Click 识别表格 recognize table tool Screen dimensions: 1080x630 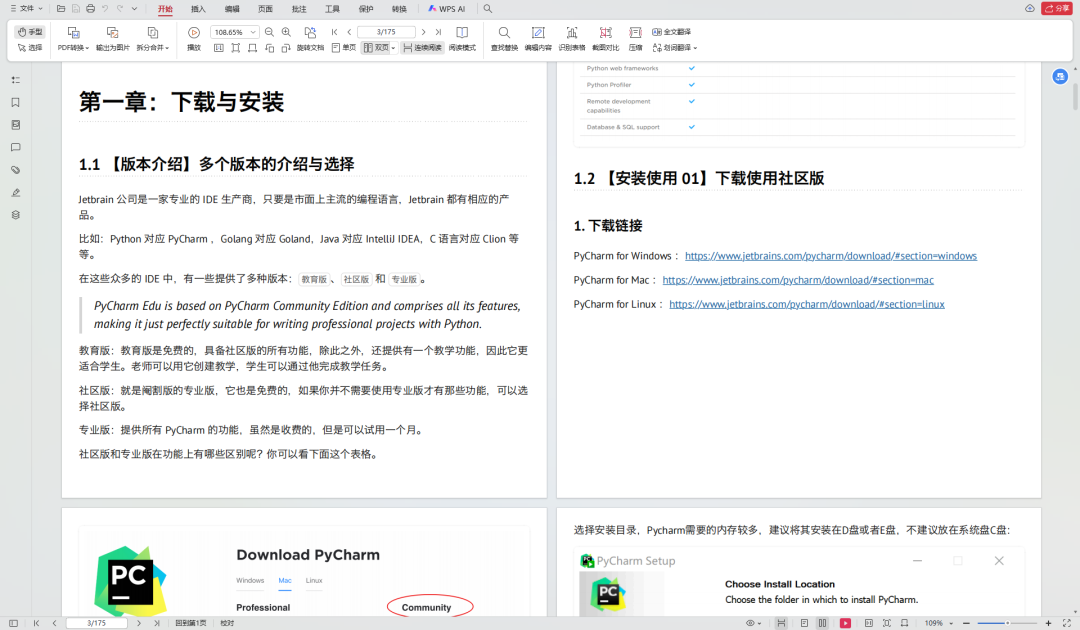coord(572,39)
